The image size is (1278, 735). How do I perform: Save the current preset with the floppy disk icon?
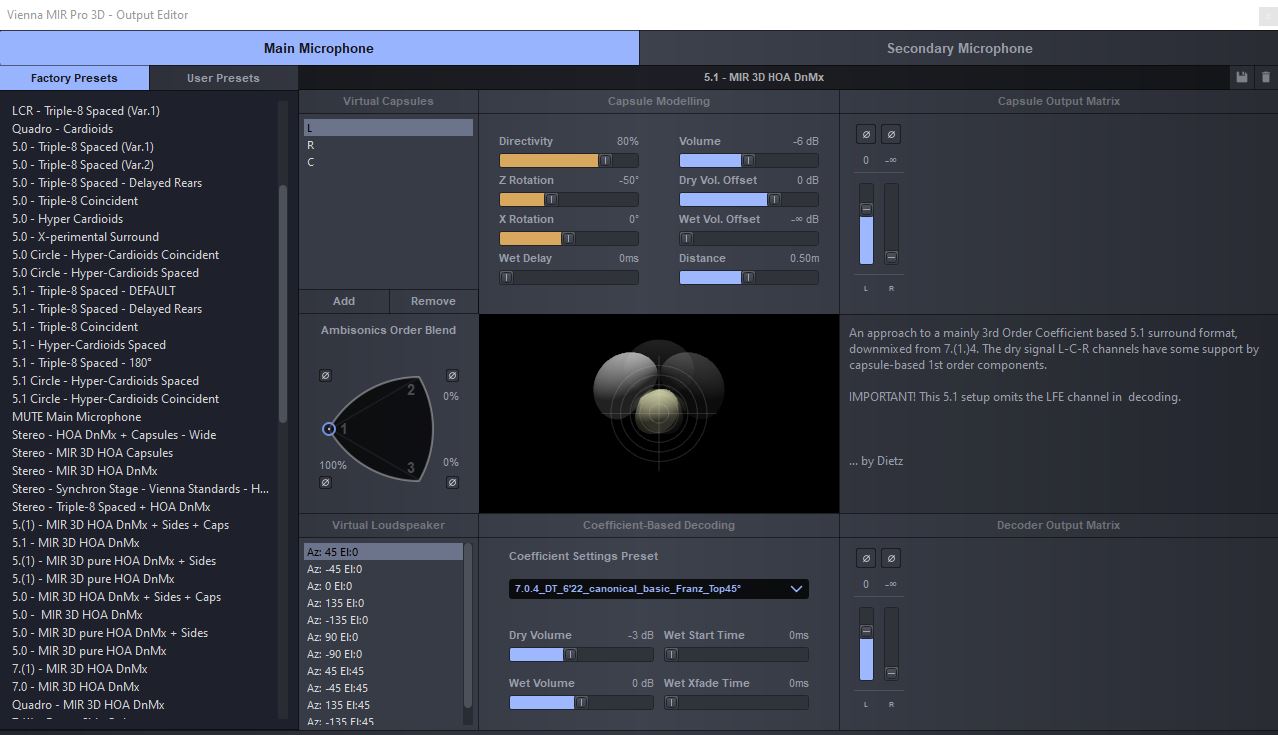(1242, 77)
